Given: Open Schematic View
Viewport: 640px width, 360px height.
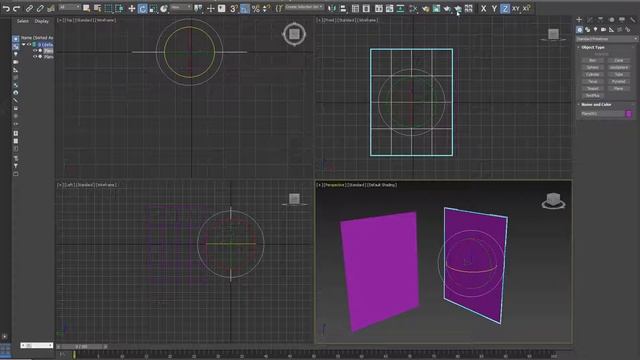Looking at the screenshot, I should (400, 9).
